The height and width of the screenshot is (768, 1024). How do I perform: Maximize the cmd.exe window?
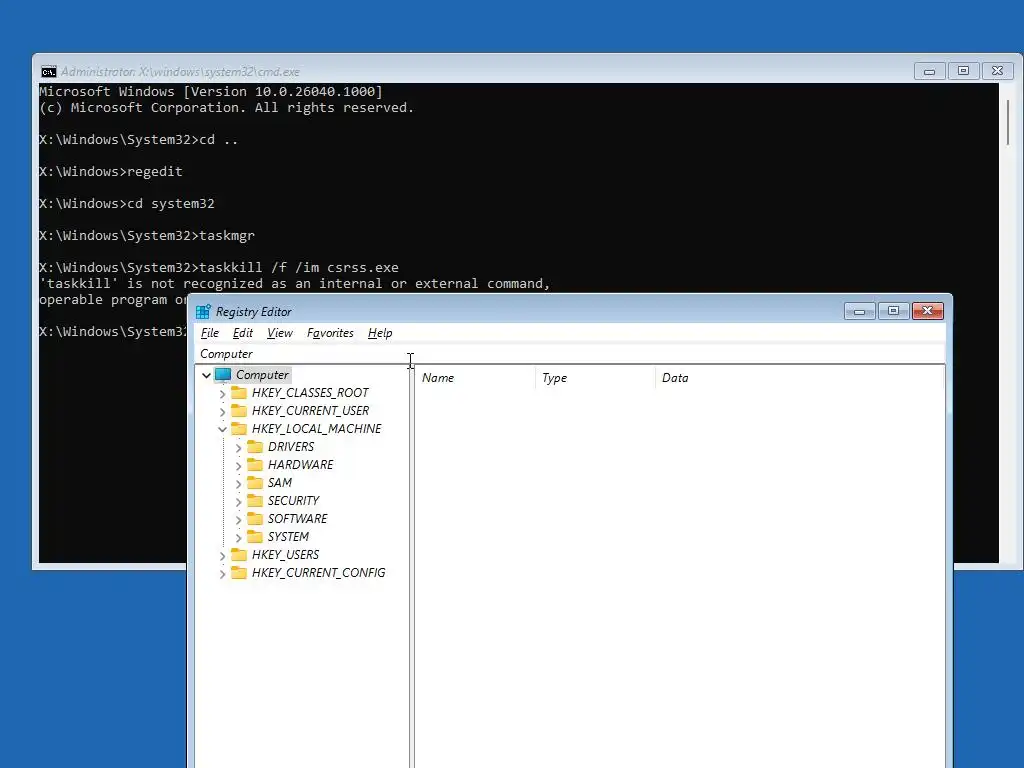(x=963, y=71)
